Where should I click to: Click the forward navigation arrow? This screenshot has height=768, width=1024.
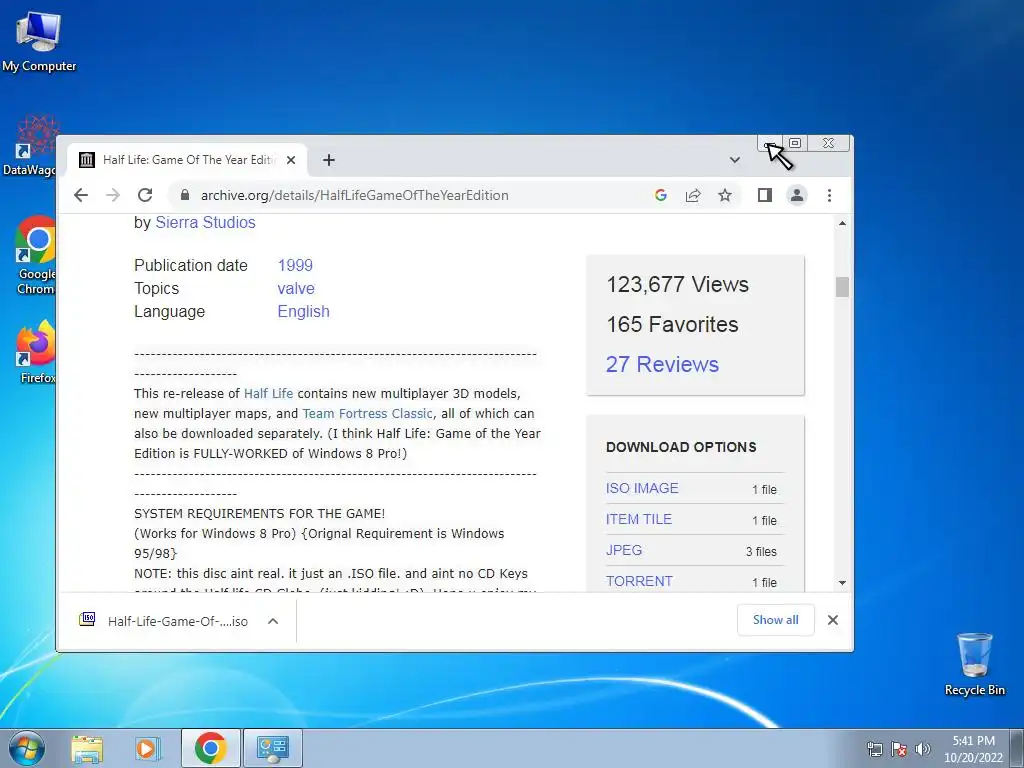(113, 195)
